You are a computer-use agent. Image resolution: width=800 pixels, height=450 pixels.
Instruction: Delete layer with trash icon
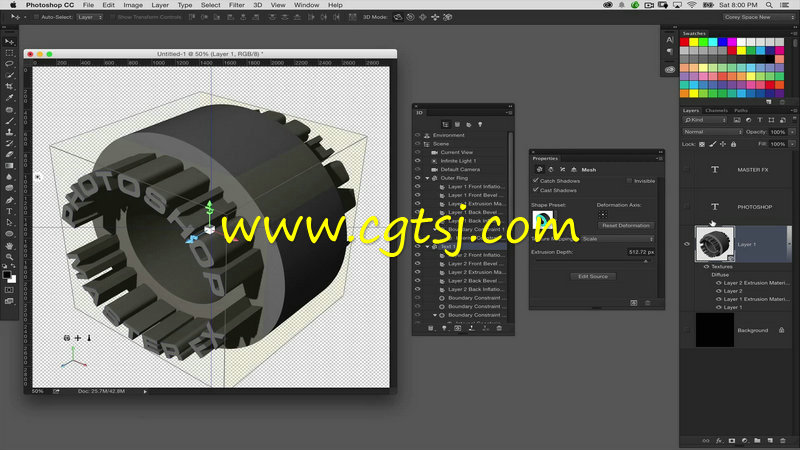tap(783, 441)
